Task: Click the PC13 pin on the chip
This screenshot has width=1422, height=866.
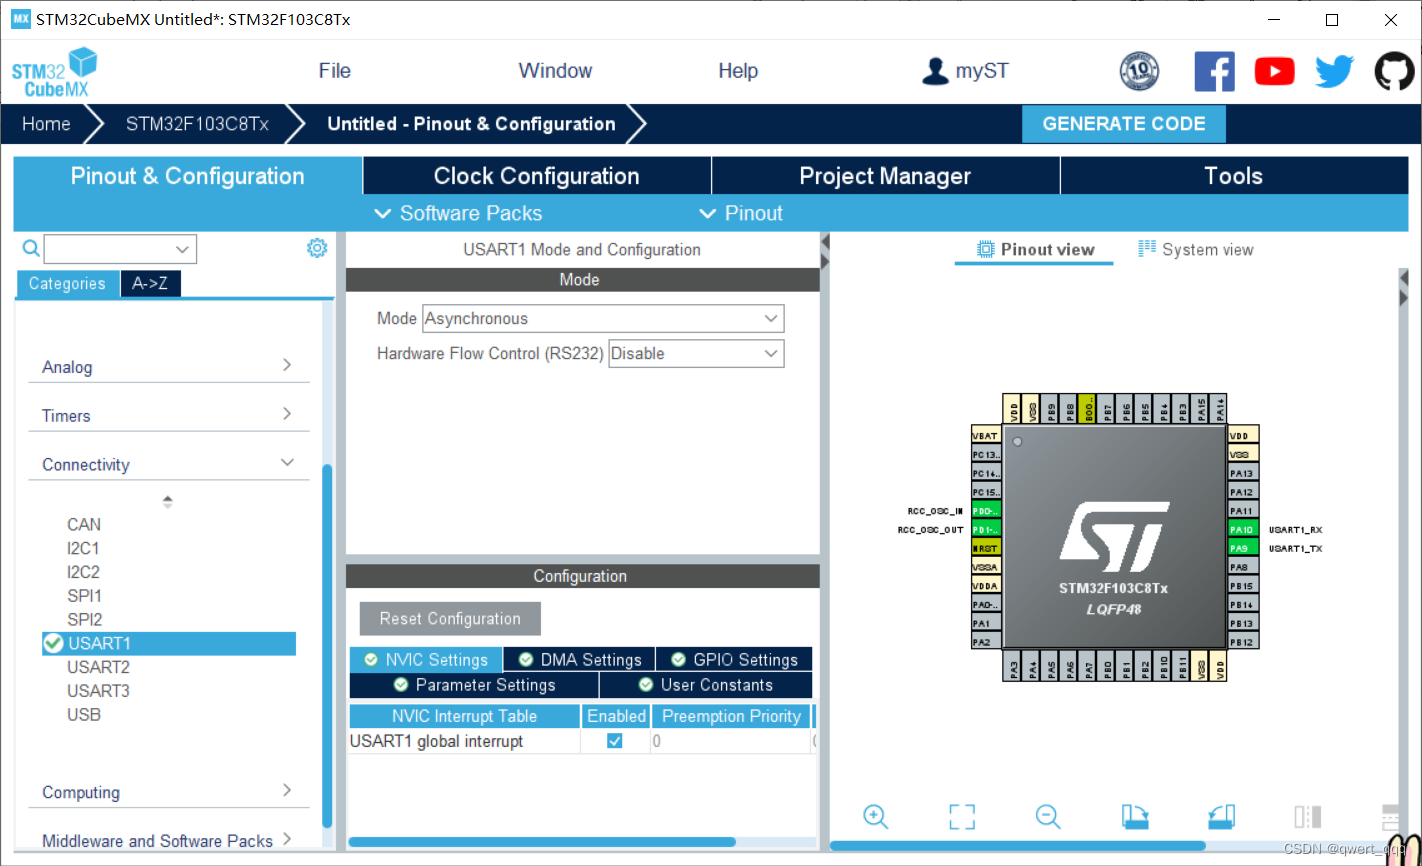Action: point(986,455)
